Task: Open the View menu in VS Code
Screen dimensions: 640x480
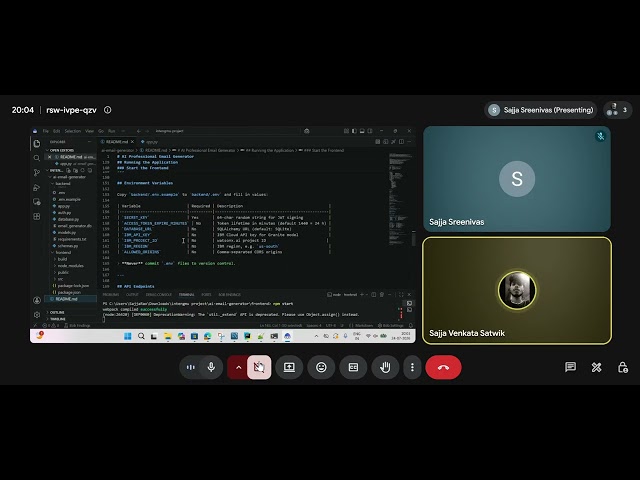Action: tap(89, 131)
